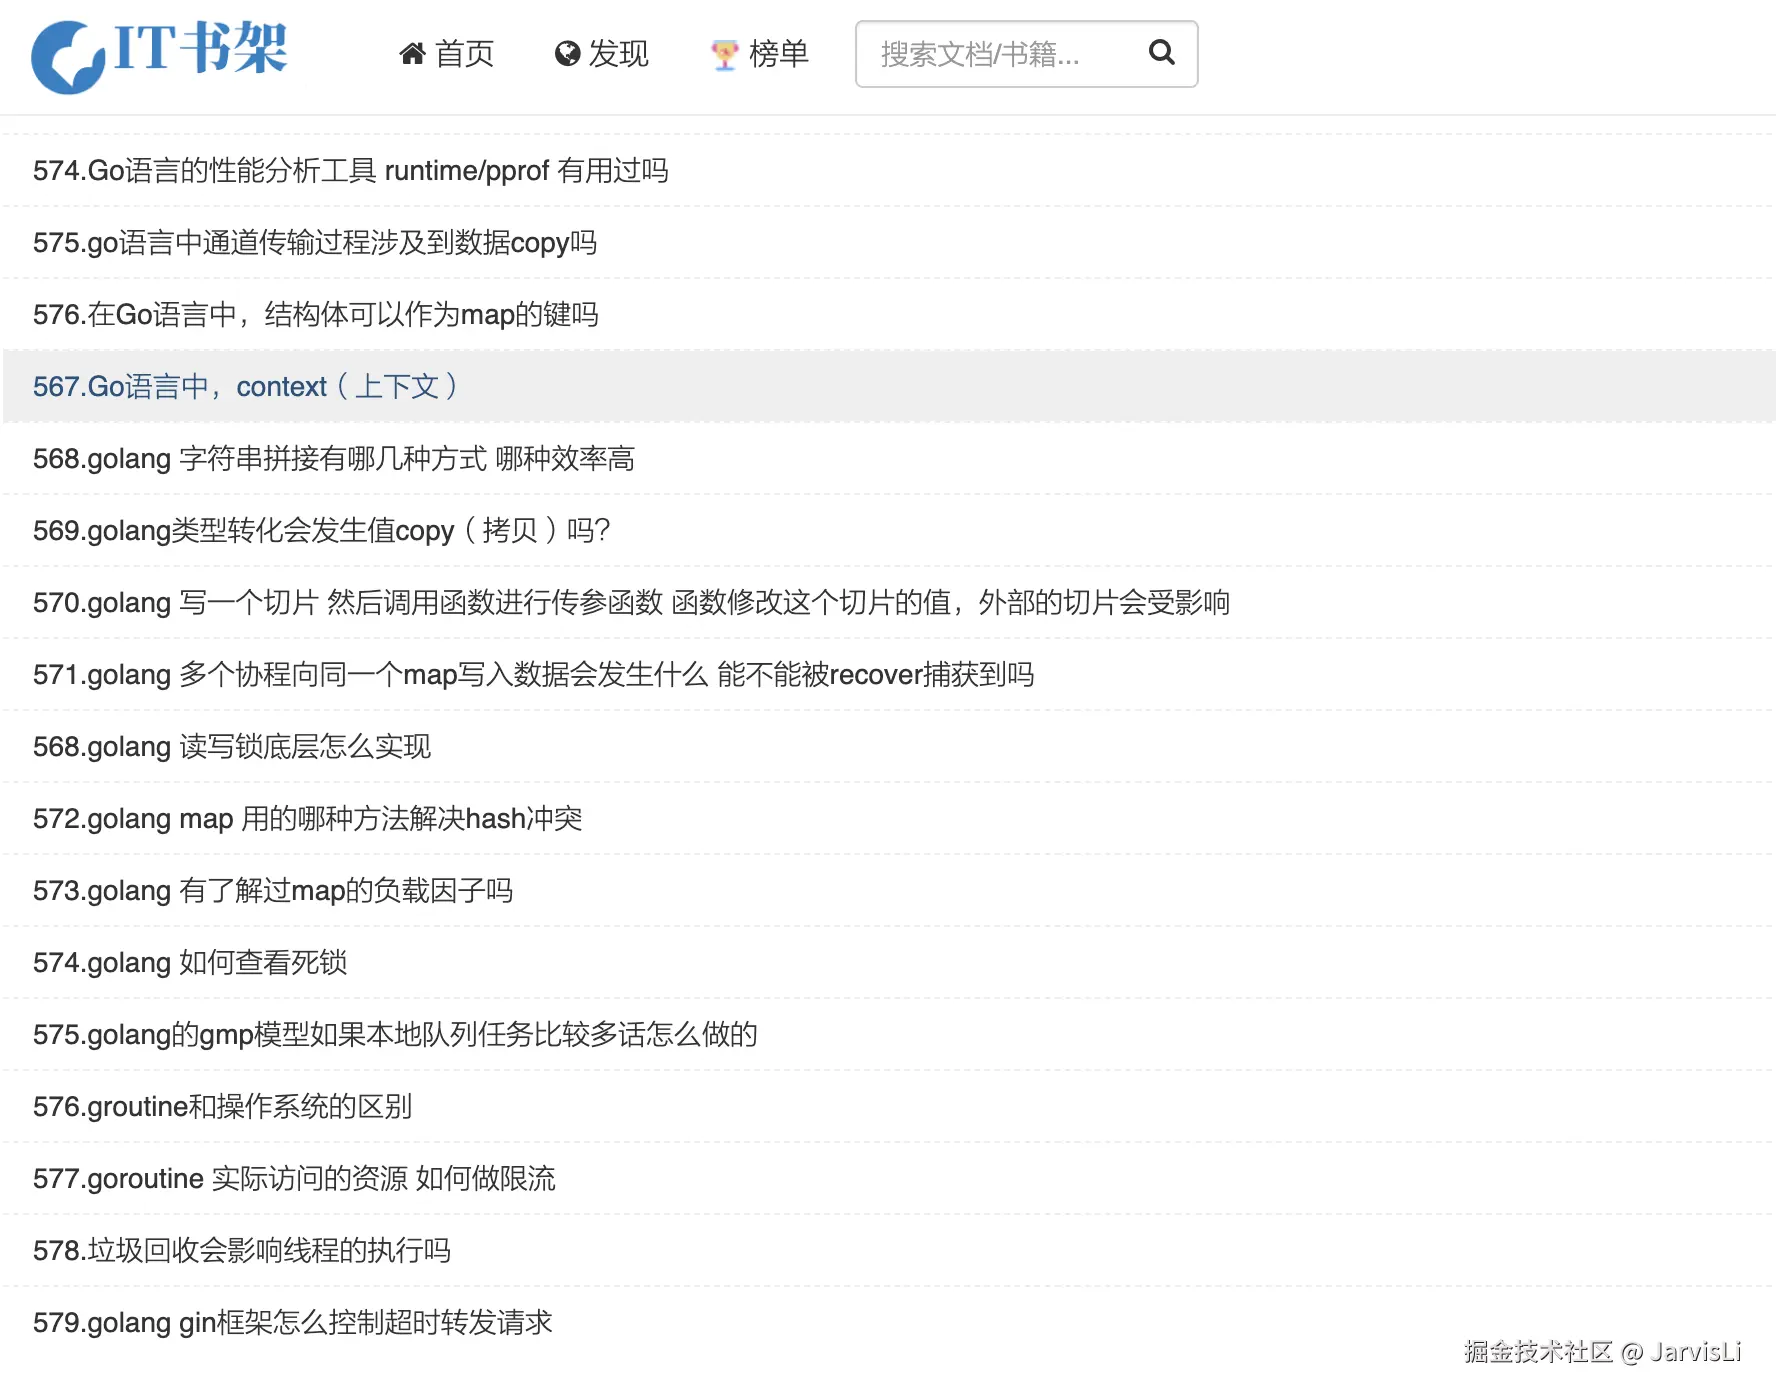Open 577.goroutine 如何做限流 entry

pos(294,1179)
